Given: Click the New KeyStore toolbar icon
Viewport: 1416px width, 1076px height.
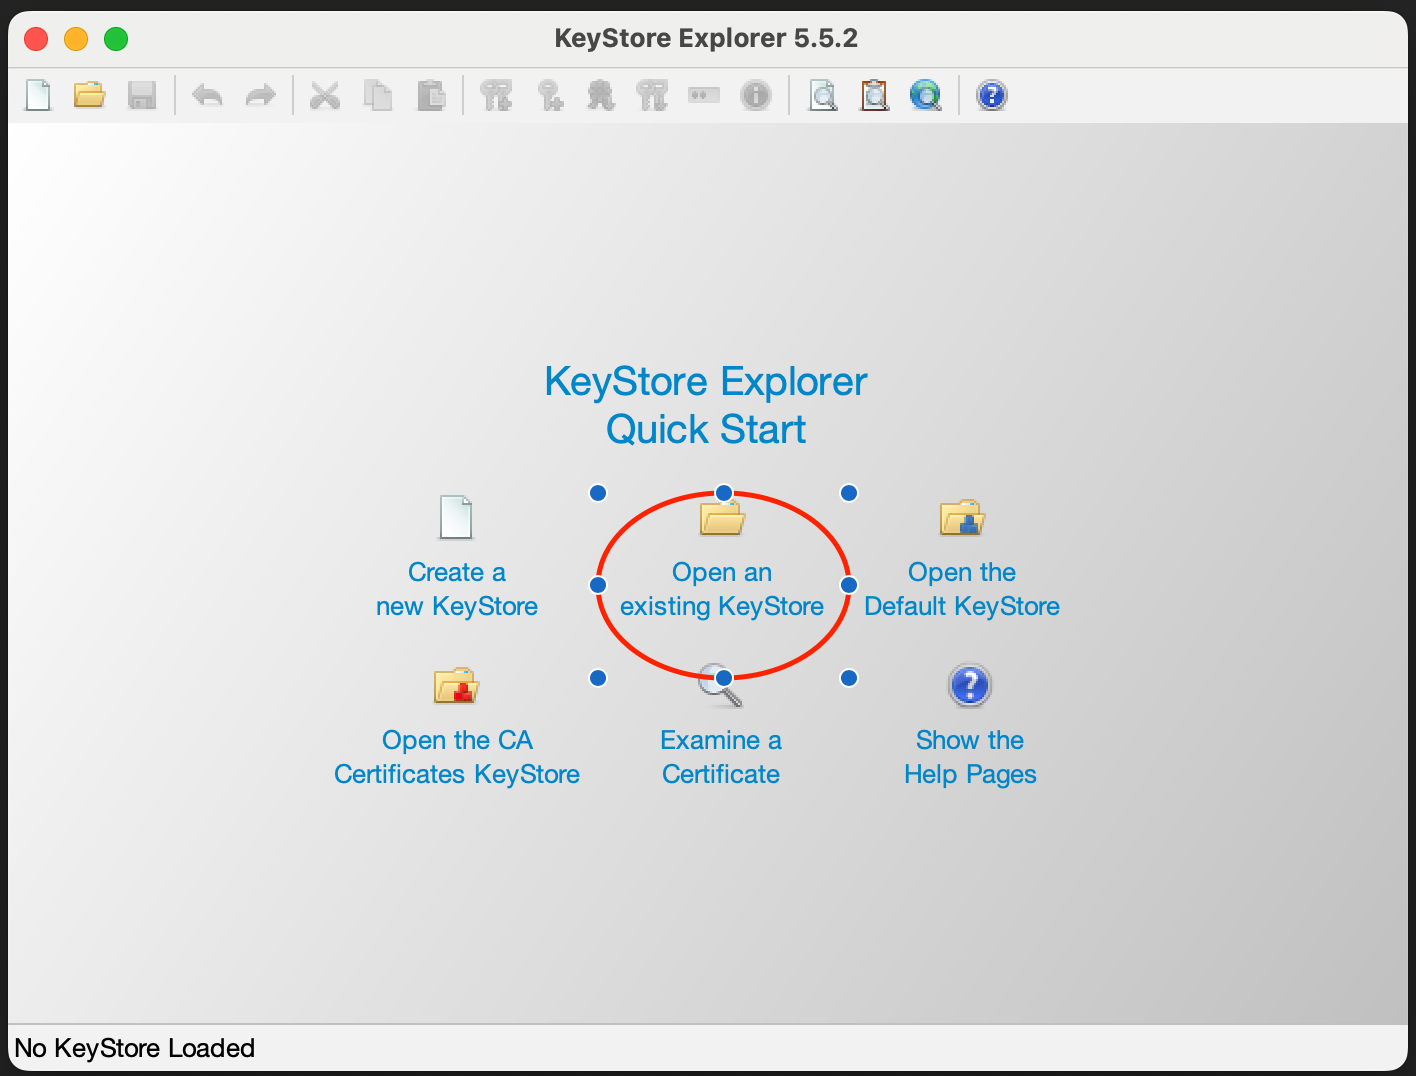Looking at the screenshot, I should click(38, 96).
